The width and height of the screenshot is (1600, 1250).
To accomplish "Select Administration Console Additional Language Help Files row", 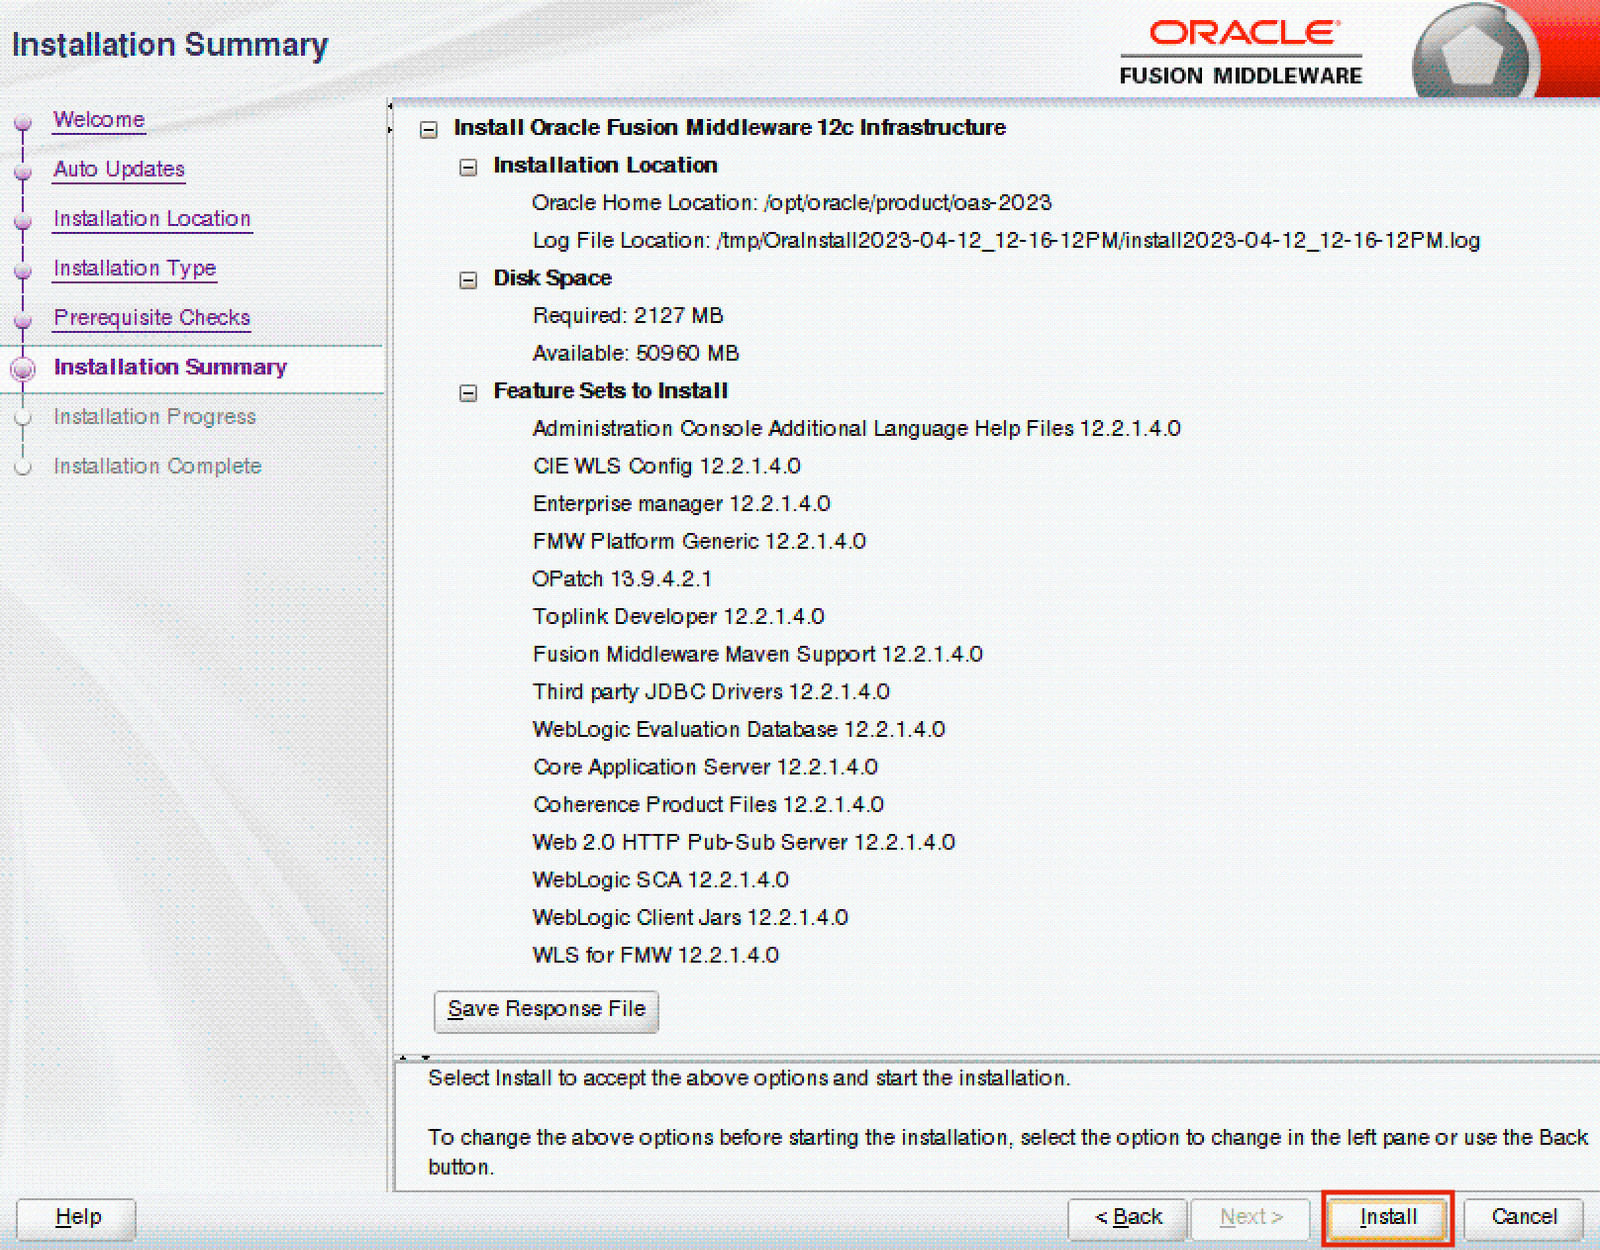I will [x=857, y=429].
